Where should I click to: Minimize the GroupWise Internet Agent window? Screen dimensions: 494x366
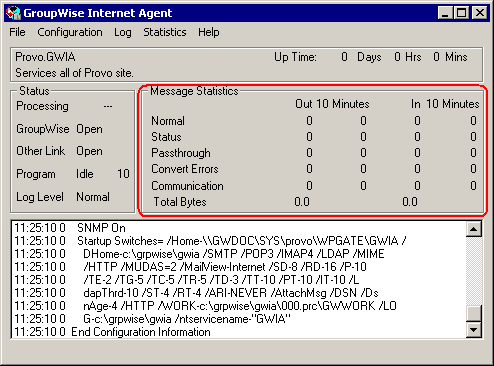[445, 13]
